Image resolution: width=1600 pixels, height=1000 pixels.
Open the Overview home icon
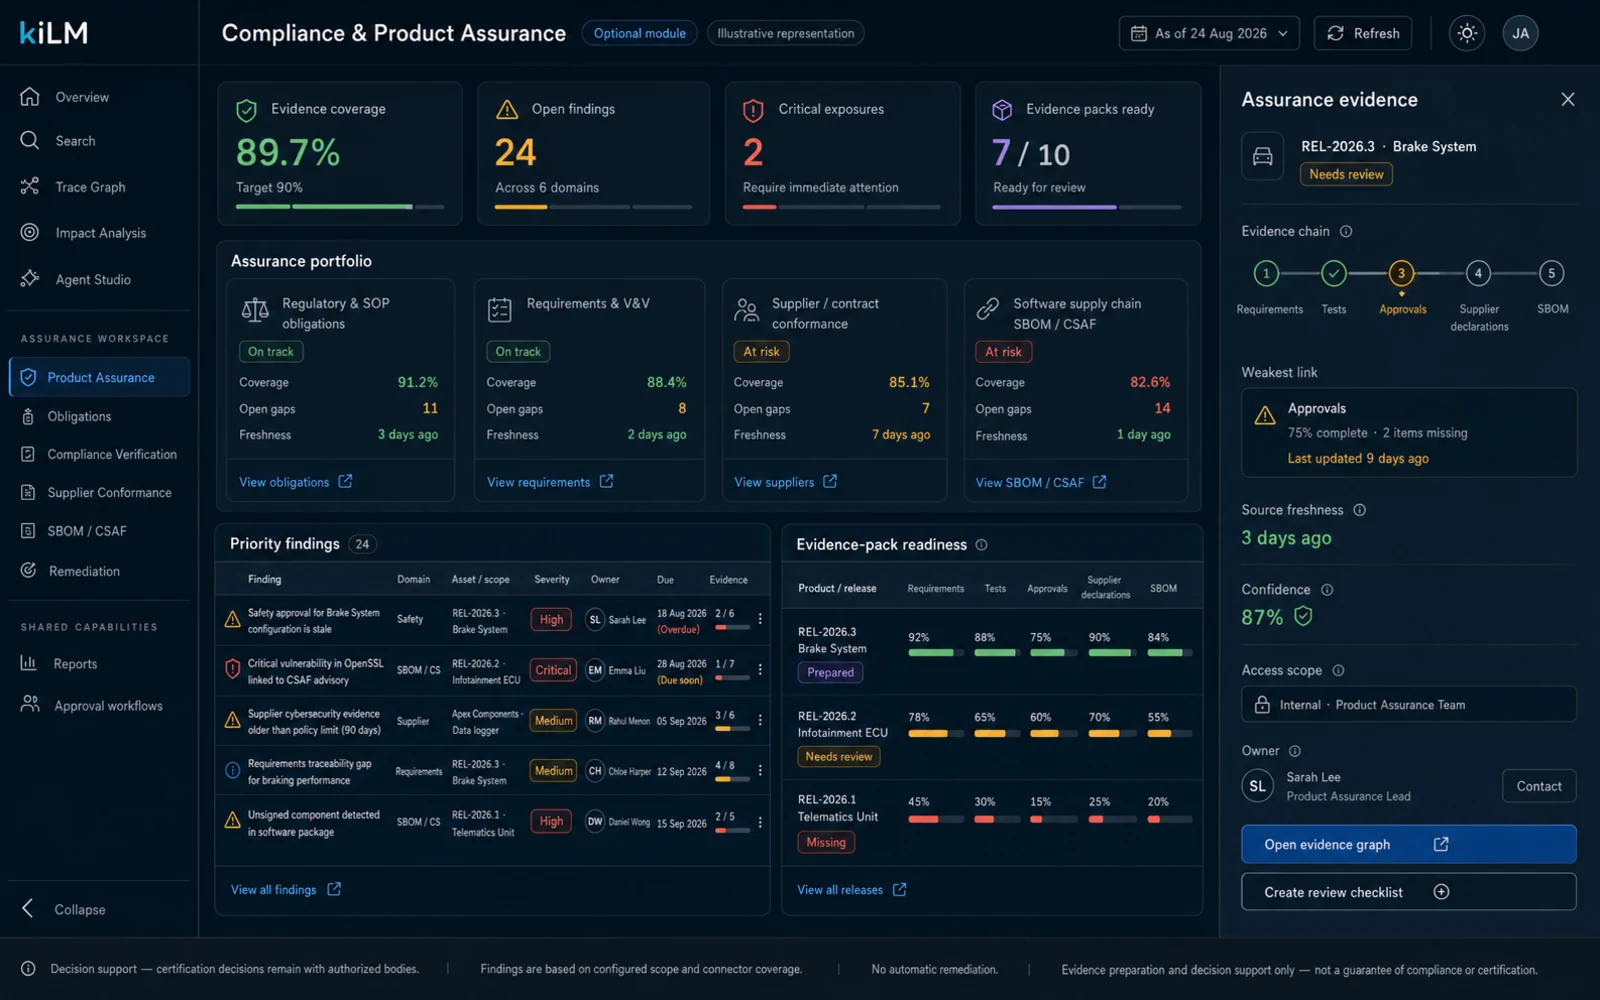tap(30, 97)
